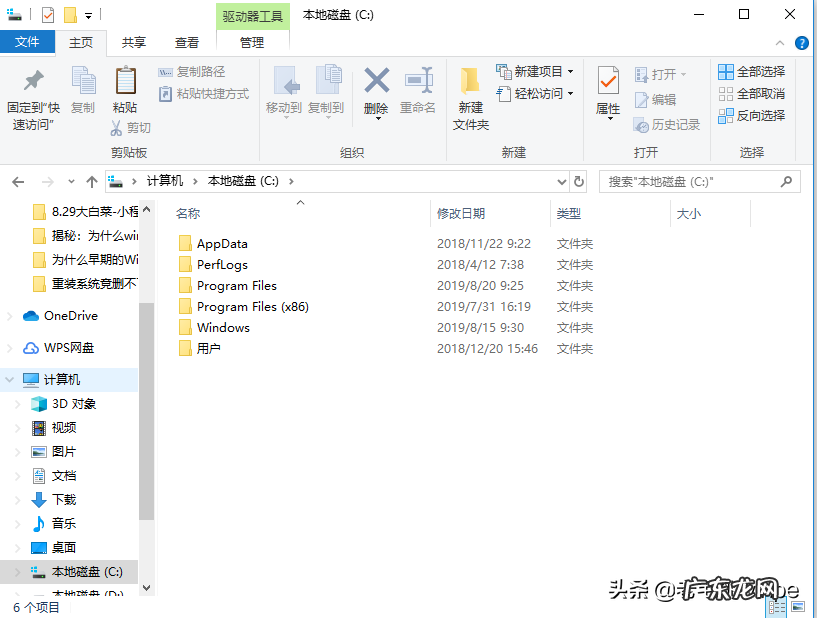Click the Up one level arrow
The height and width of the screenshot is (618, 817).
(x=92, y=182)
